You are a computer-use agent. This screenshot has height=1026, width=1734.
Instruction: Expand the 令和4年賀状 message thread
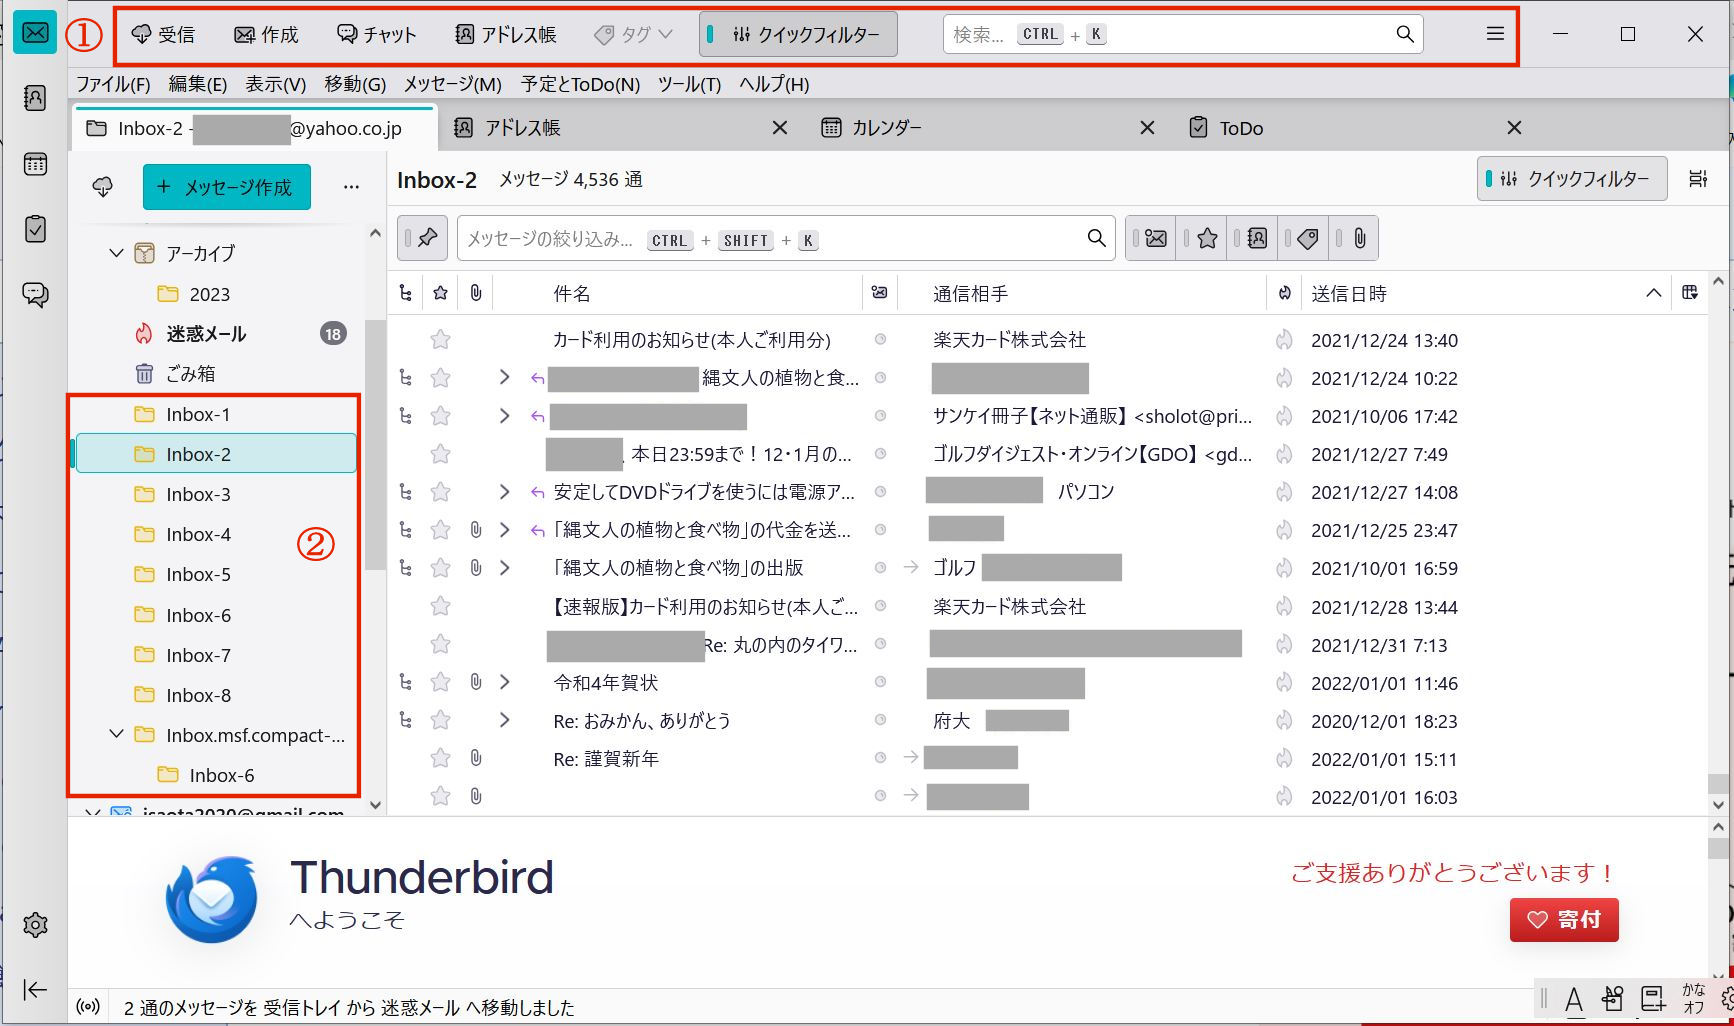point(504,683)
